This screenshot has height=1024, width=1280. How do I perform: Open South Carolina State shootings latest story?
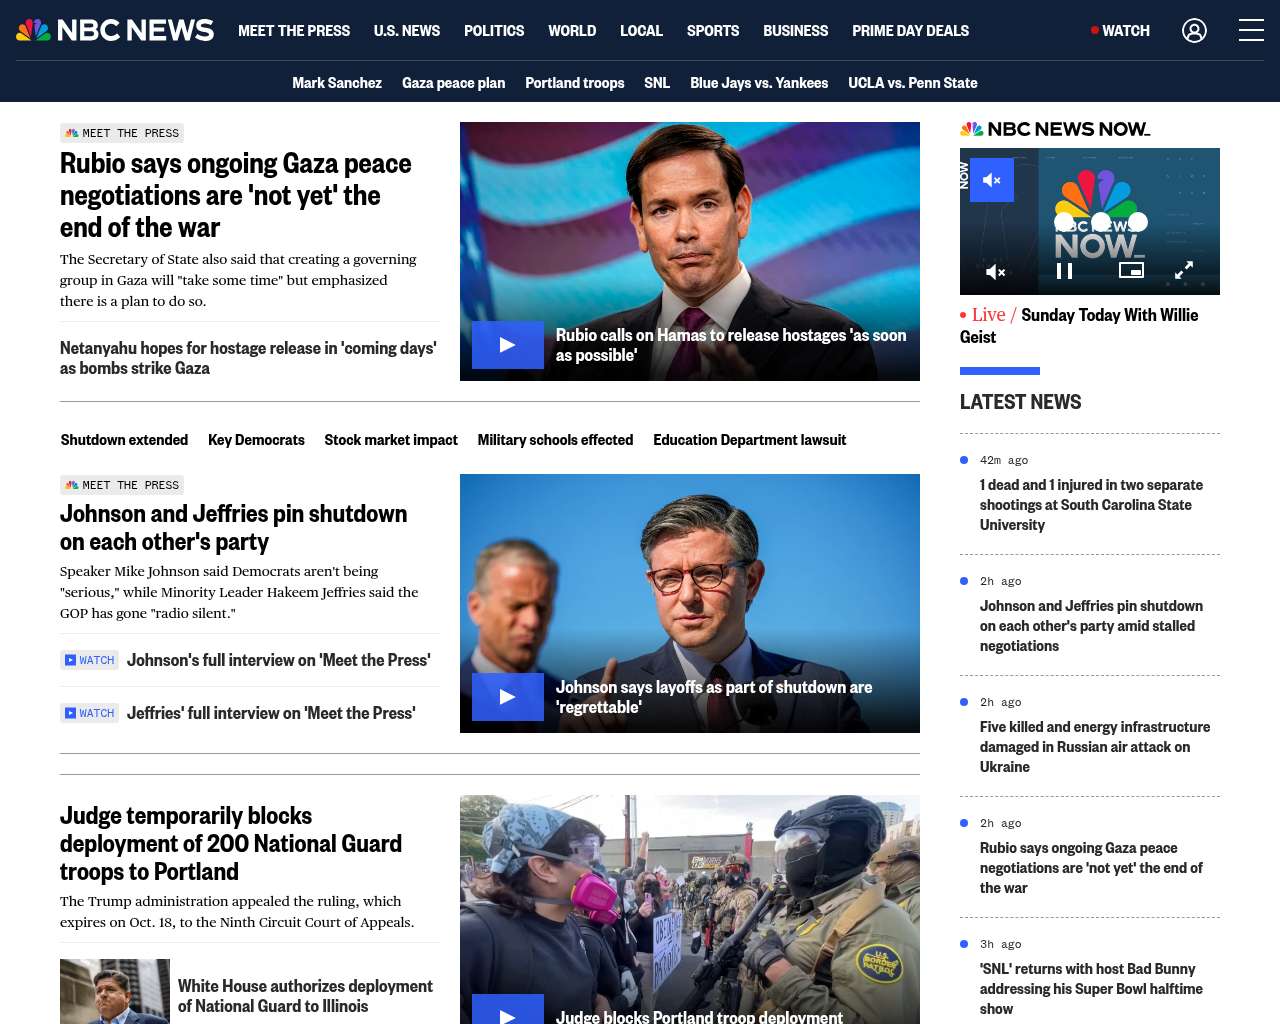pyautogui.click(x=1091, y=505)
